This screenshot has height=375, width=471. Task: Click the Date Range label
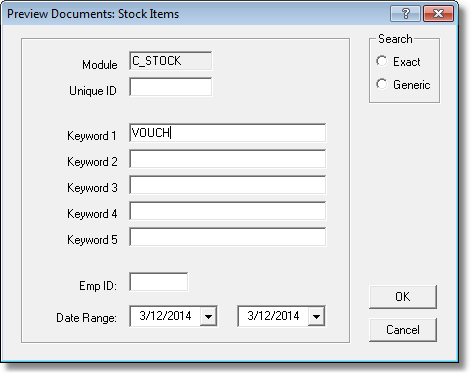point(86,318)
